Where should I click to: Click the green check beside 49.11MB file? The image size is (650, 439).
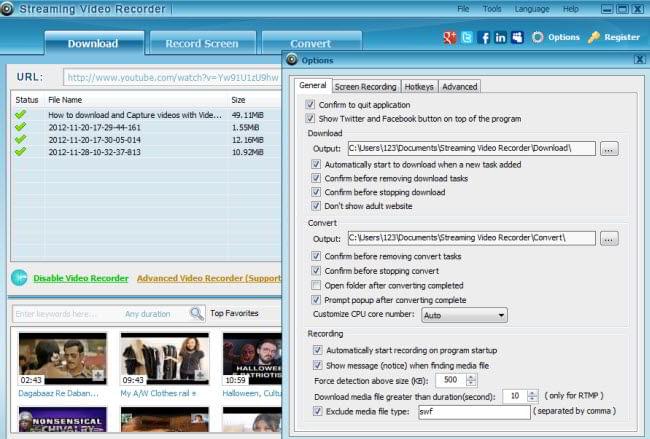coord(20,114)
